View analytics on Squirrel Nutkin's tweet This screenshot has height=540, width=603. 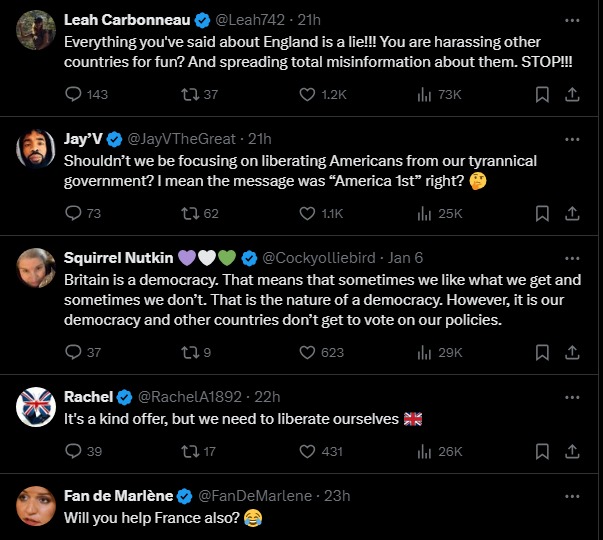tap(424, 352)
